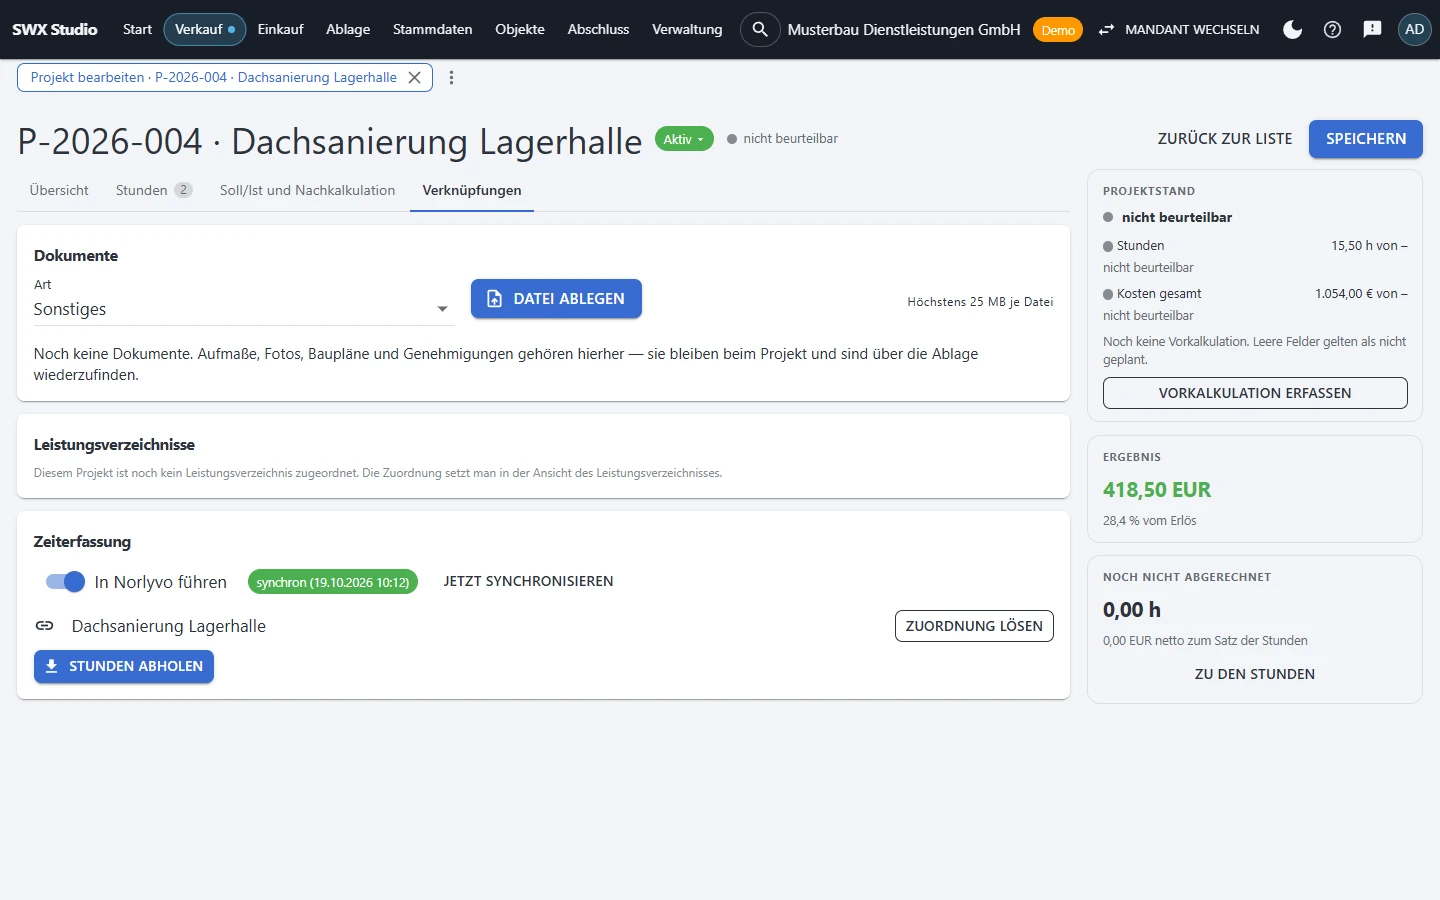Click the Datei ablegen button

pos(556,299)
